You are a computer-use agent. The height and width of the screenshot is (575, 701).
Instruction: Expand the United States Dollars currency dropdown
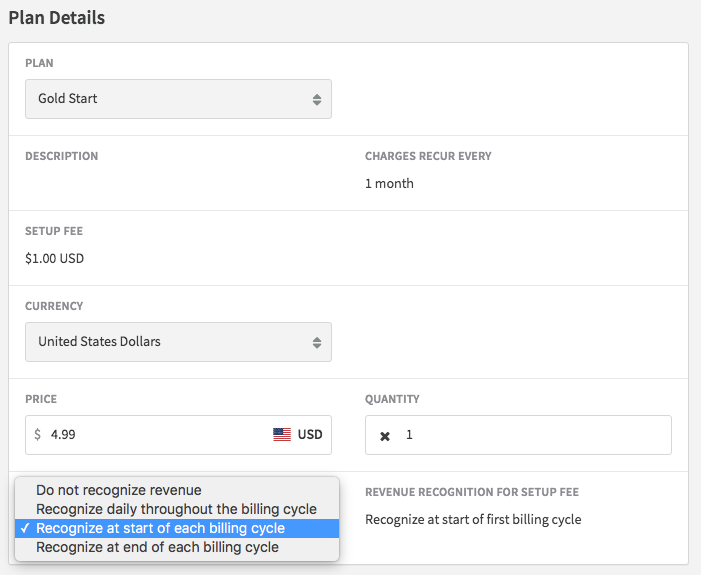[x=178, y=342]
